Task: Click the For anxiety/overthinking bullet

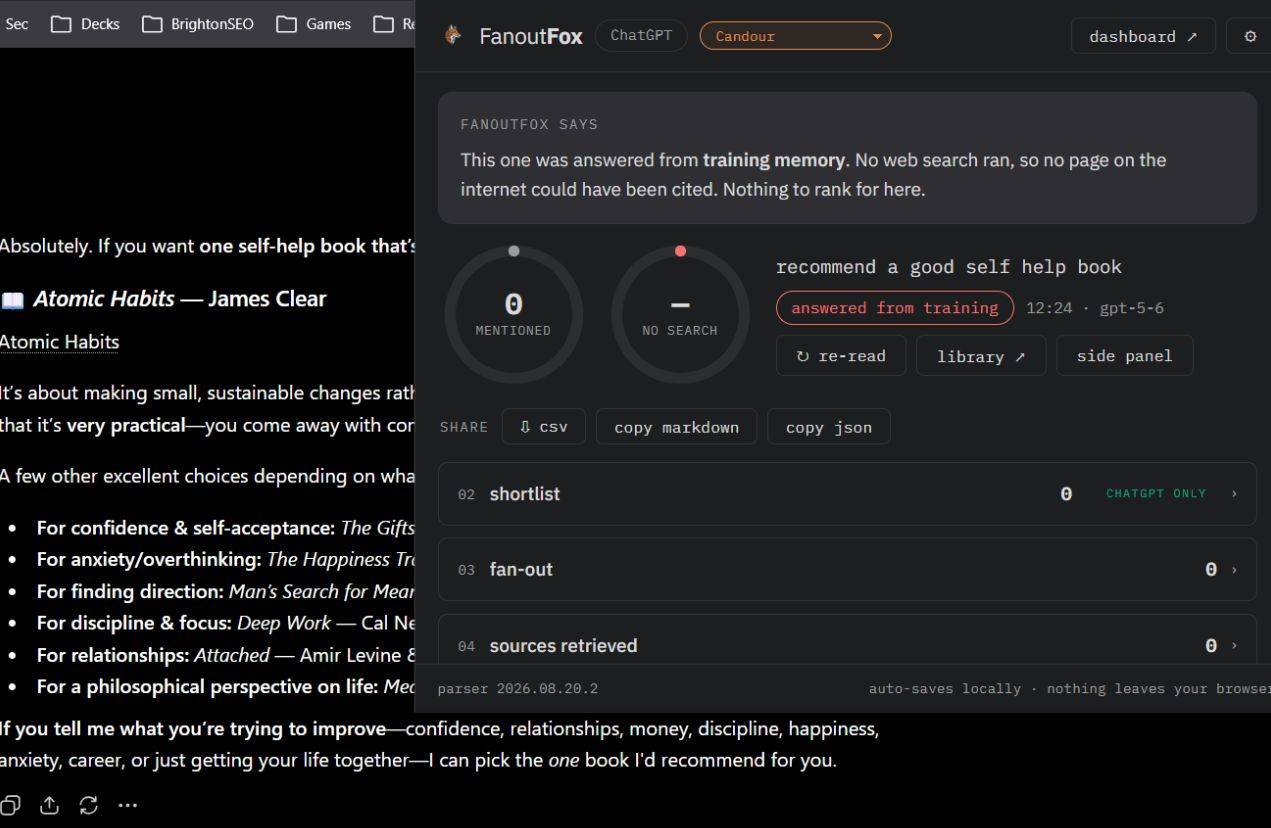Action: point(226,559)
